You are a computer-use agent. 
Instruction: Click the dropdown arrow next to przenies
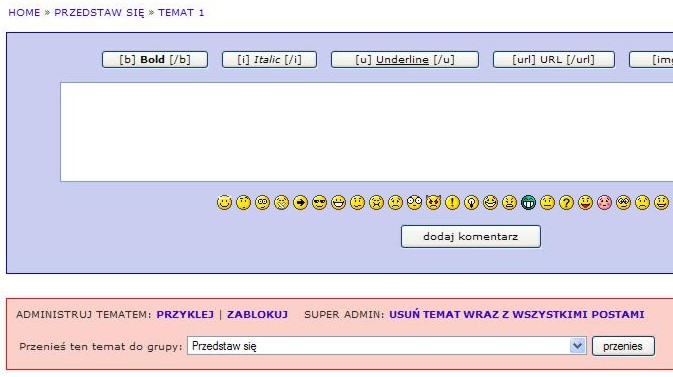[x=578, y=346]
